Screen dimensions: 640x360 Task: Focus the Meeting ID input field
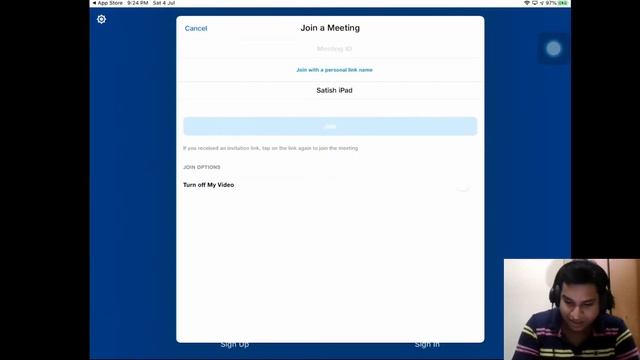[x=330, y=49]
